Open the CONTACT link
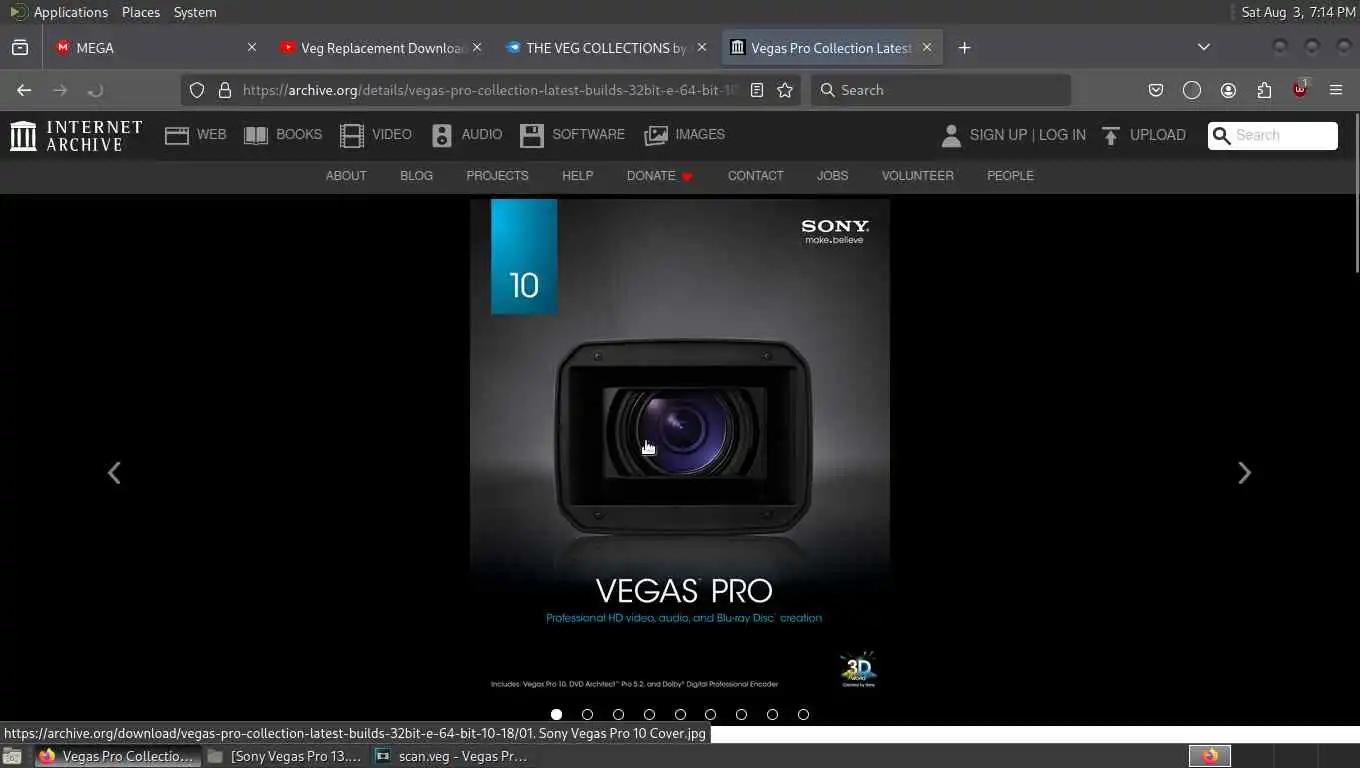 pos(755,176)
